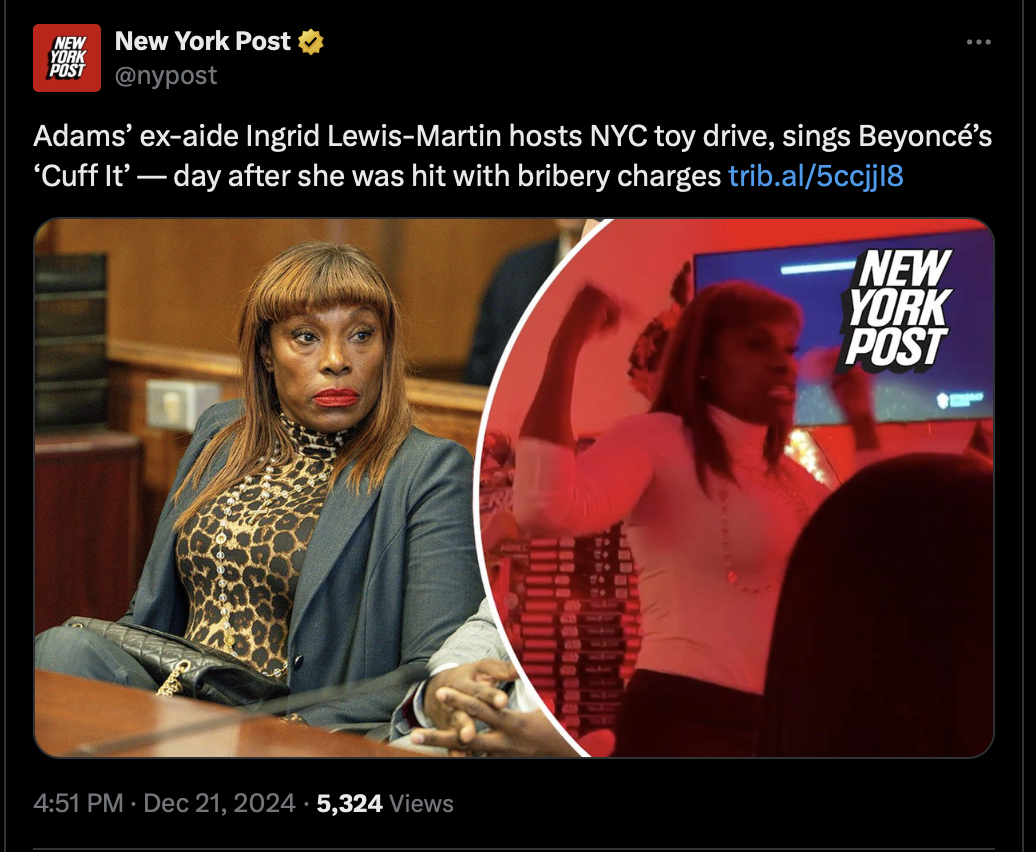Click the word 'Views' beside the count

pyautogui.click(x=422, y=803)
